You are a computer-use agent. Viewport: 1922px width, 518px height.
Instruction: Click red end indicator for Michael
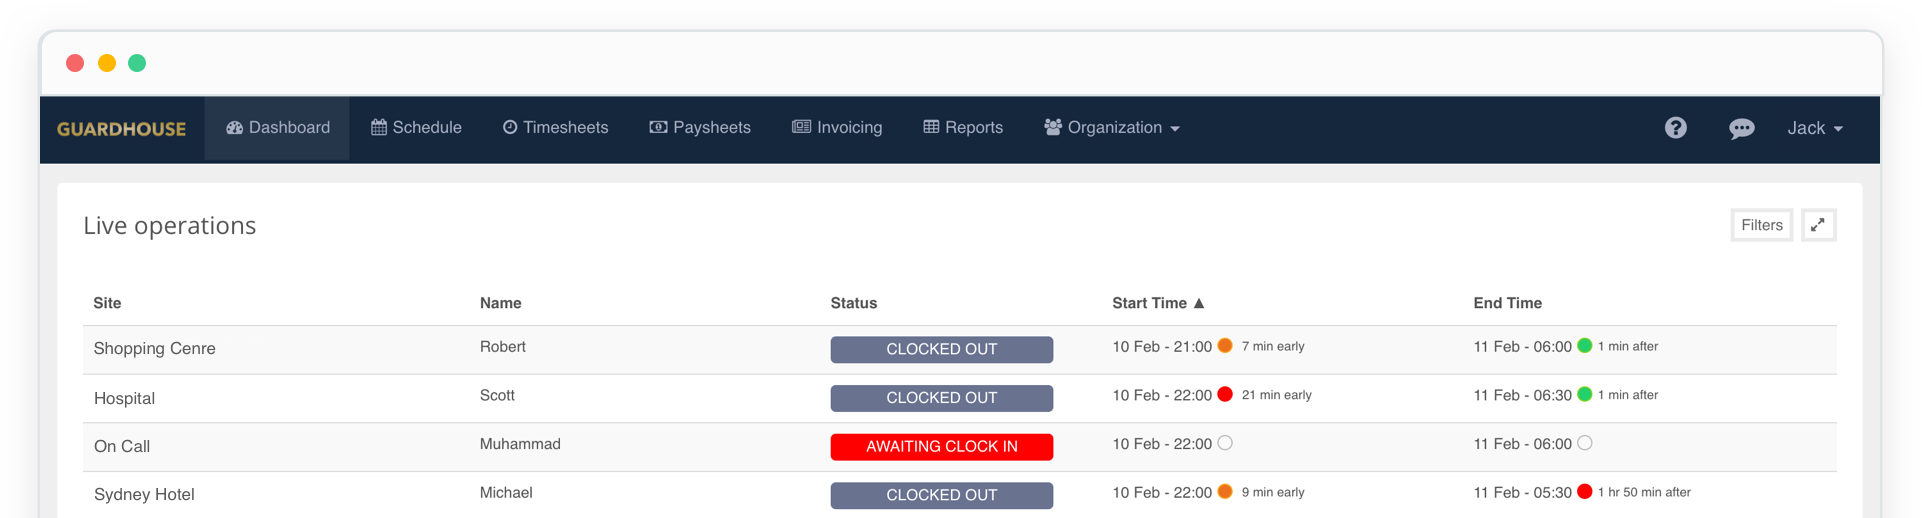[1584, 492]
